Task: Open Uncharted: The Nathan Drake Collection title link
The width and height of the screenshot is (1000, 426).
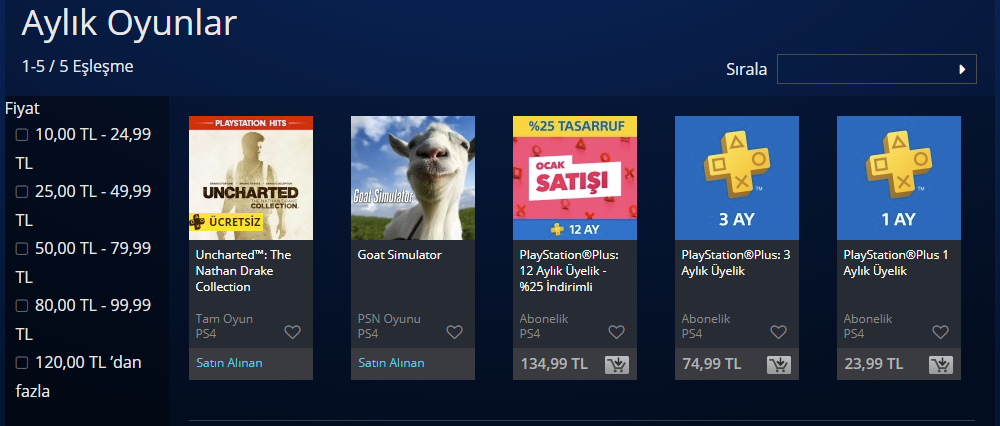Action: coord(243,271)
